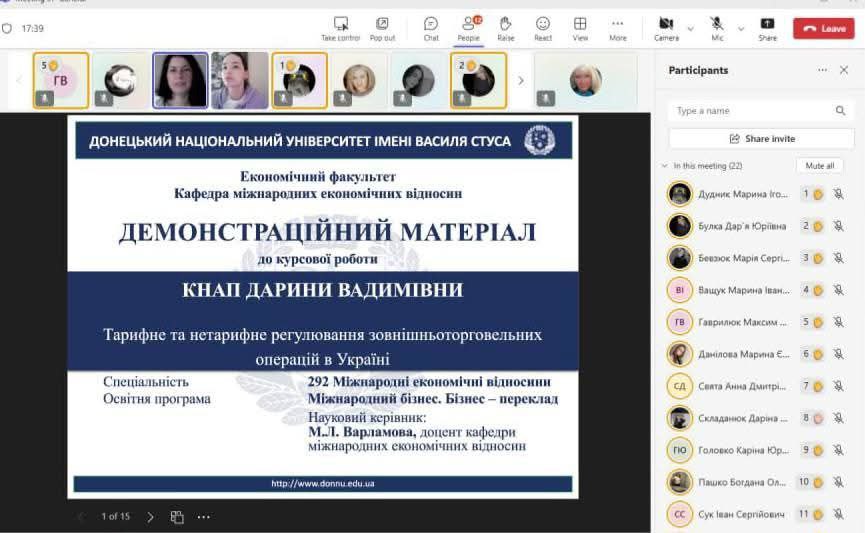Click Share invite button

coord(761,138)
